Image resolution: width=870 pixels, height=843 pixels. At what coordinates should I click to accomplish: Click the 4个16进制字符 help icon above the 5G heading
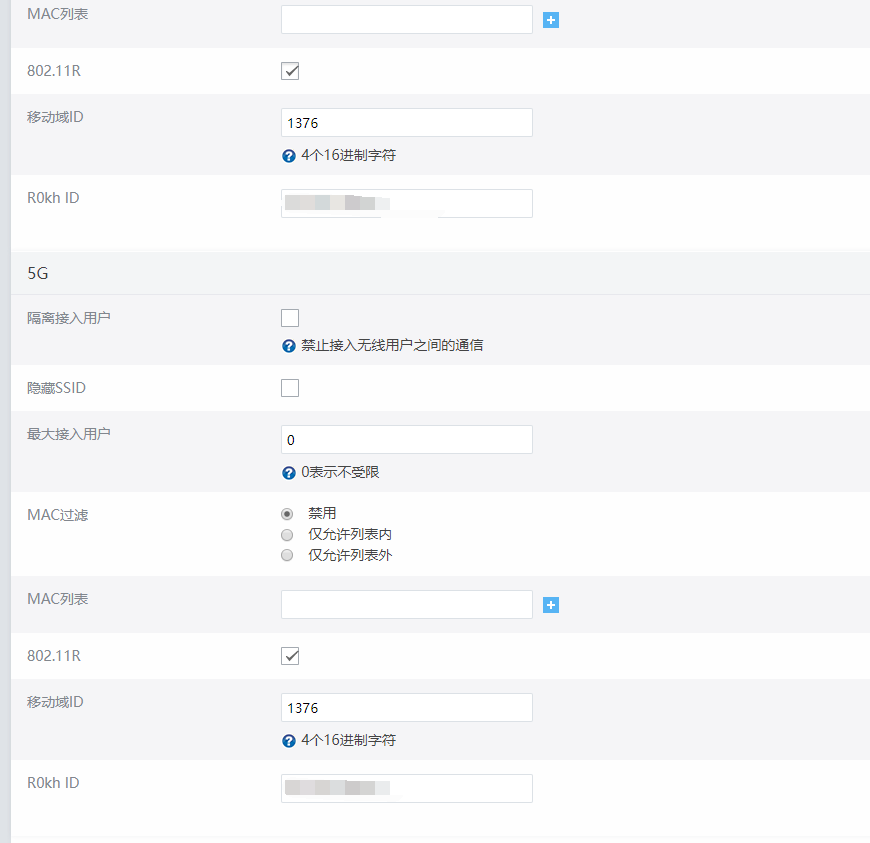[x=289, y=156]
